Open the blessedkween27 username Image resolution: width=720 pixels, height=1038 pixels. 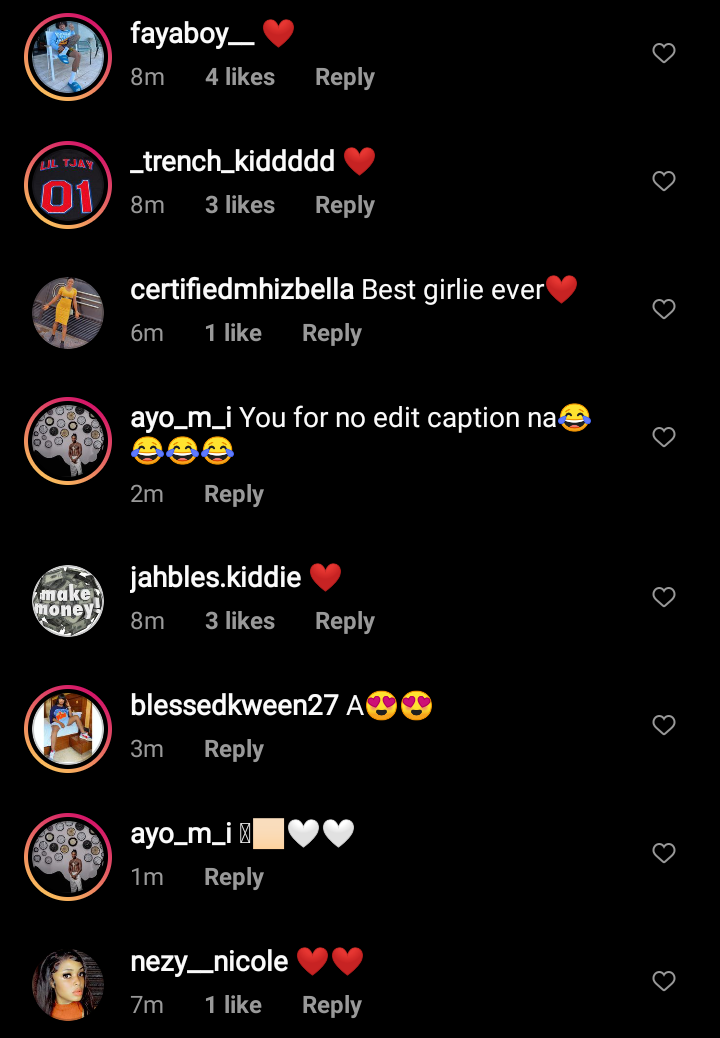click(234, 706)
